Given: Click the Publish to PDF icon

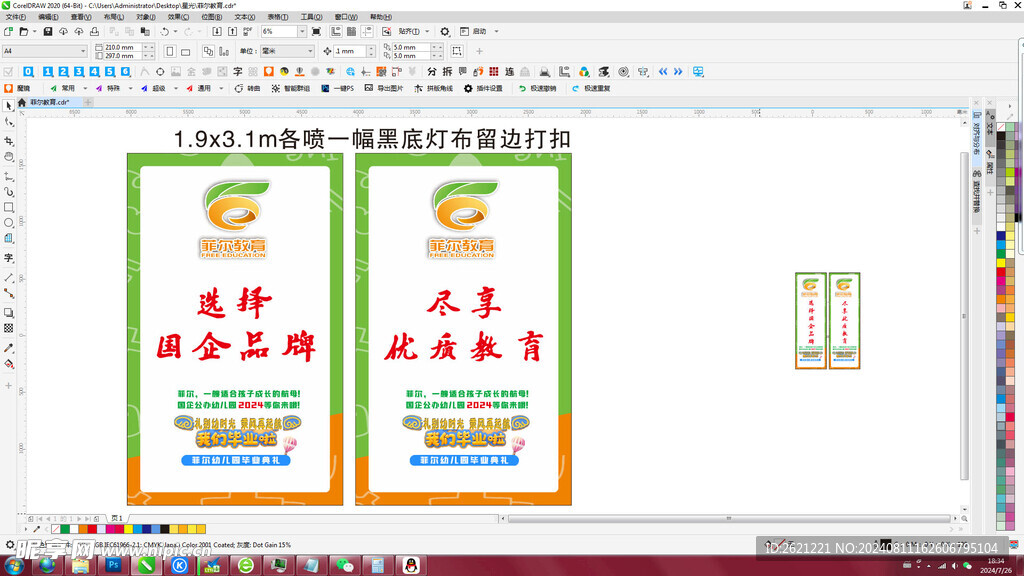Looking at the screenshot, I should (248, 31).
